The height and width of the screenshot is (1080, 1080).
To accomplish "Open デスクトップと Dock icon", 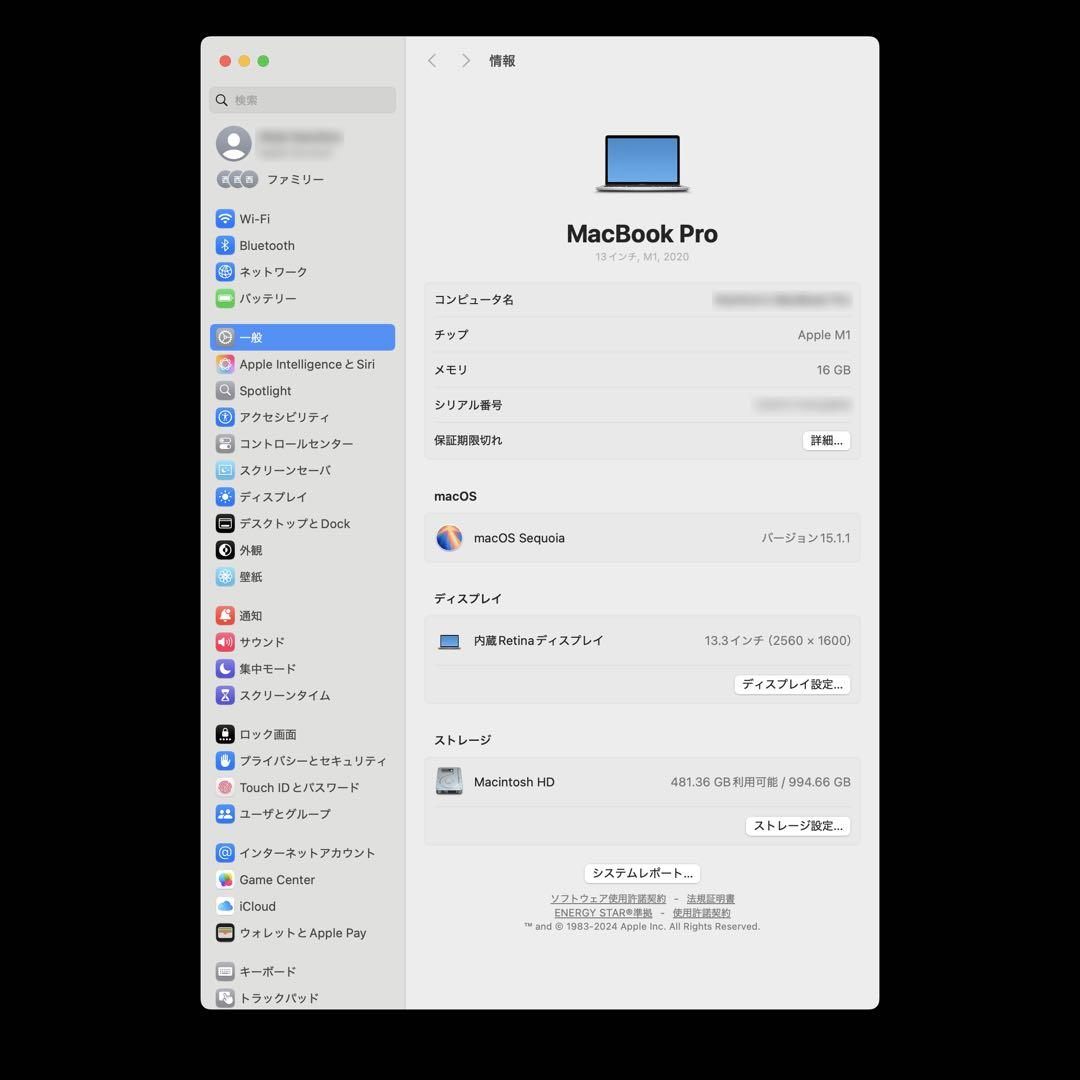I will [x=225, y=523].
